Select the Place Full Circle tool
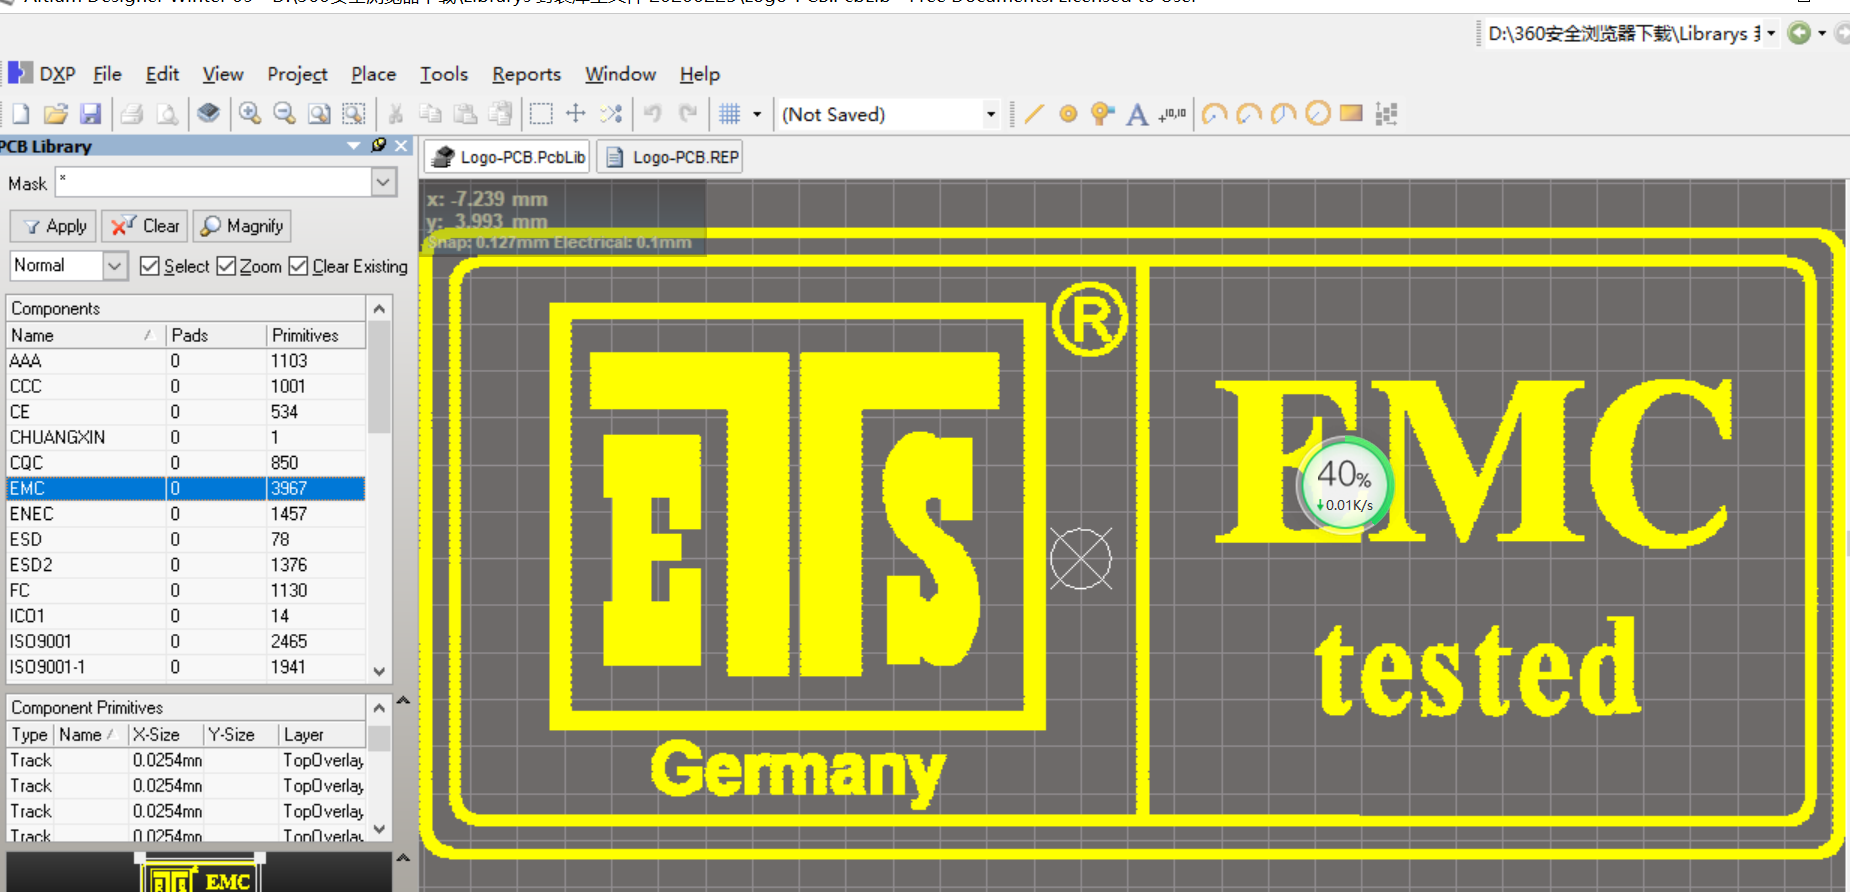Viewport: 1850px width, 892px height. pyautogui.click(x=1318, y=114)
